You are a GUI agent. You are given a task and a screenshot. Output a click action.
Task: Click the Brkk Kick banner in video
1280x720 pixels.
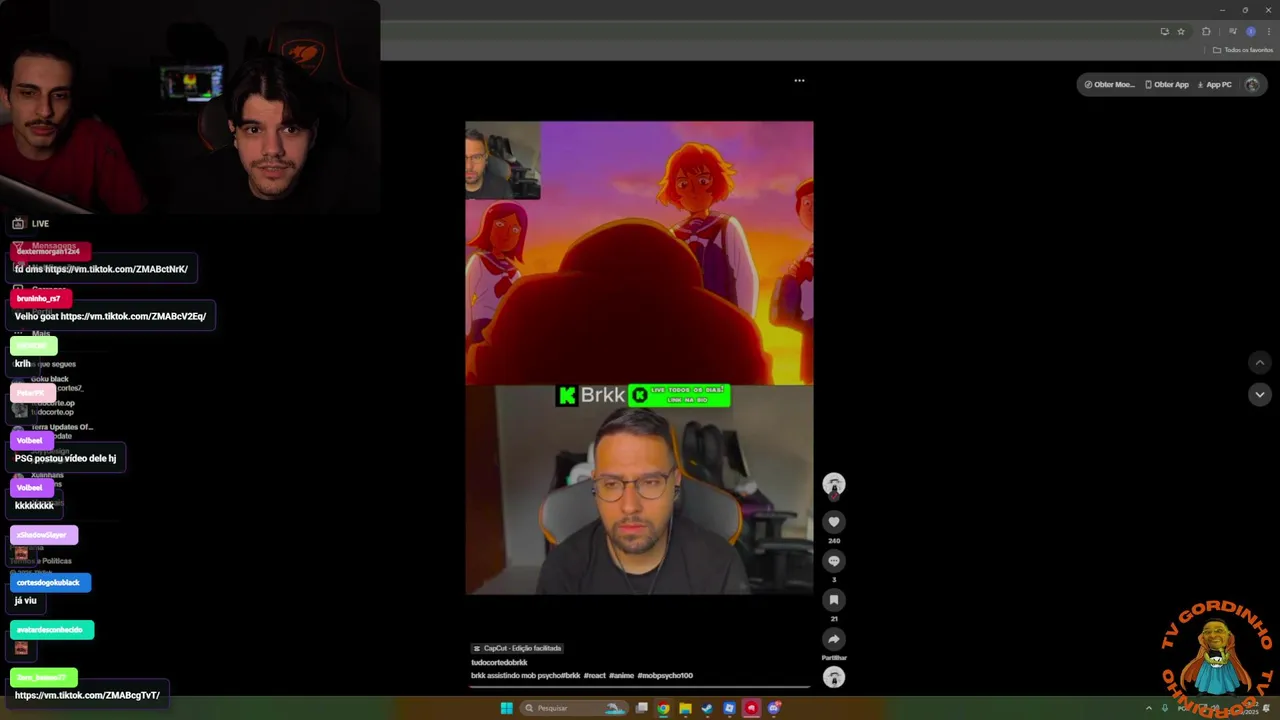[643, 395]
